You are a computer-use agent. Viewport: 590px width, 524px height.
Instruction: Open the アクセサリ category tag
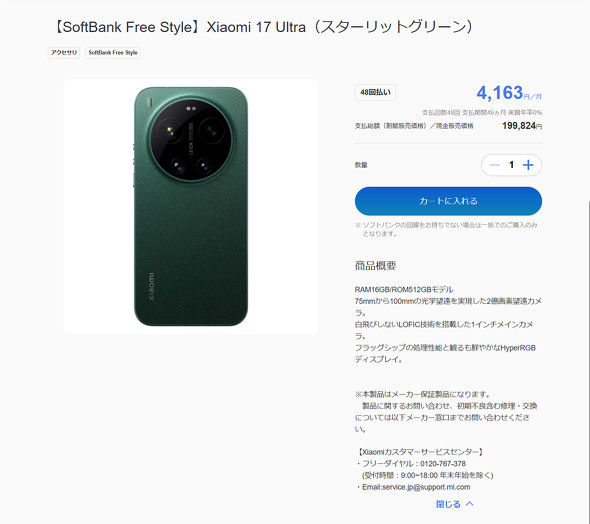[64, 53]
